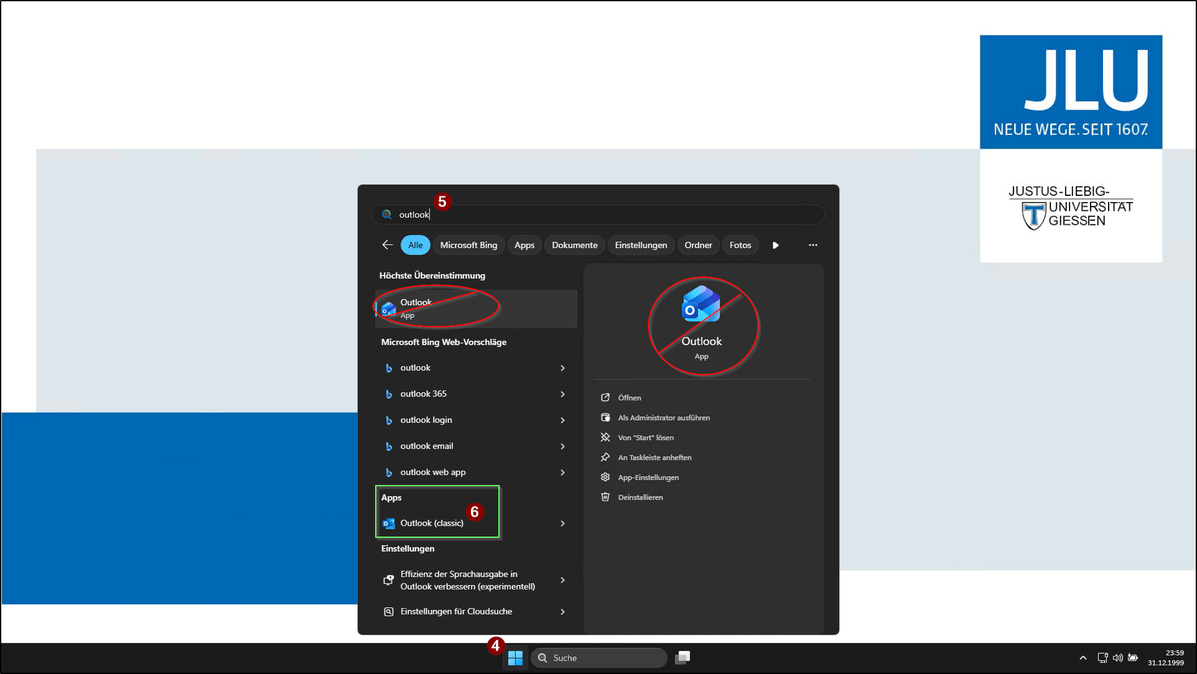
Task: Select the Microsoft Bing filter tab
Action: [x=469, y=245]
